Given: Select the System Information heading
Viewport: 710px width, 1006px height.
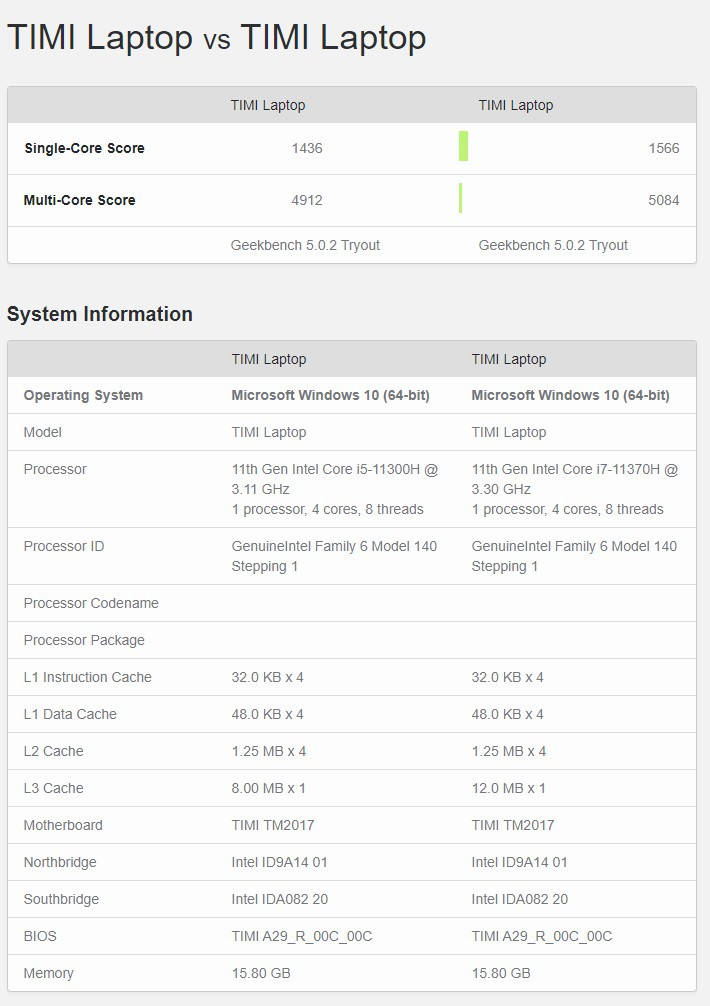Looking at the screenshot, I should [100, 314].
